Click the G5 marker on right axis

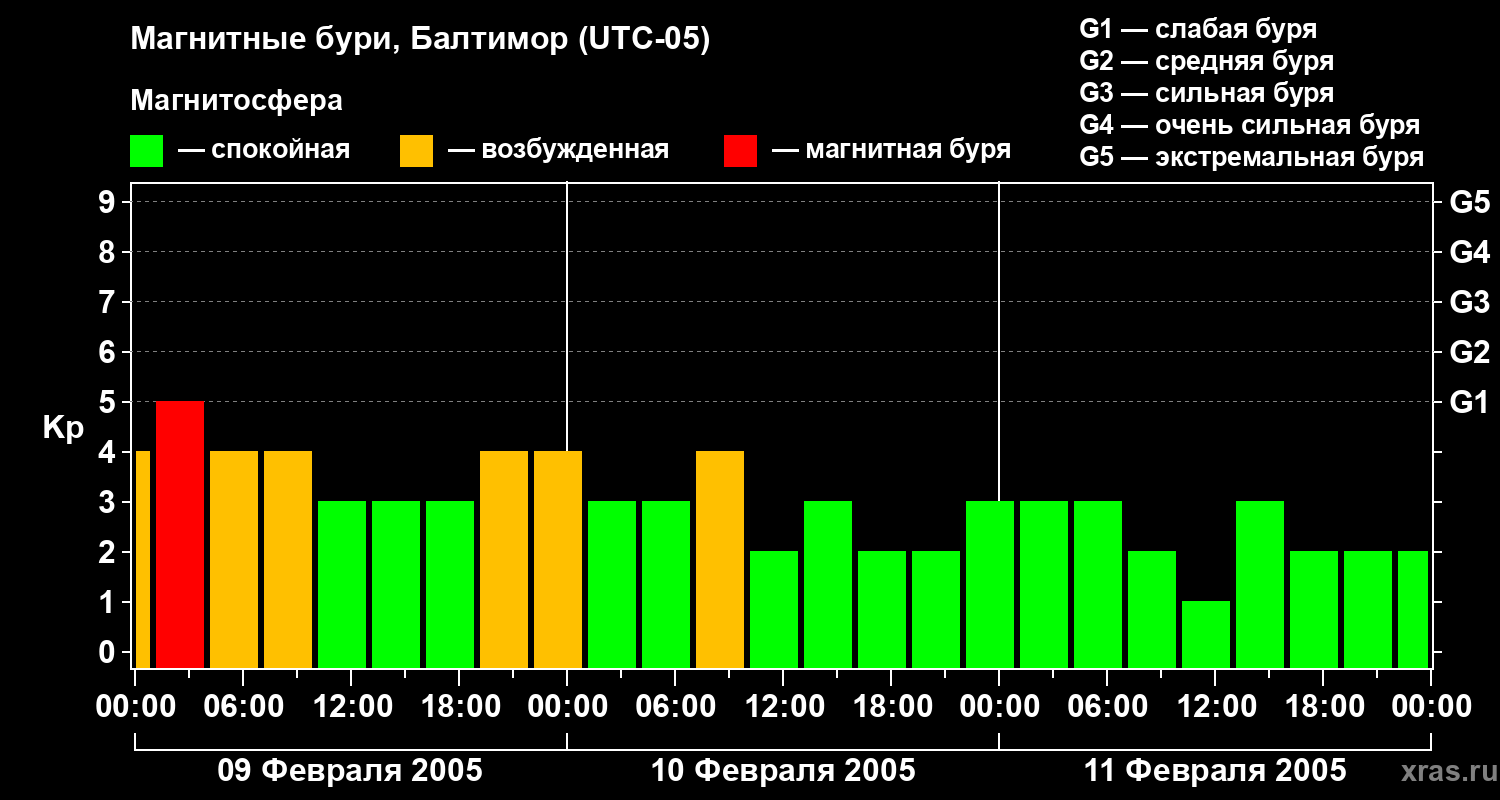click(1469, 202)
